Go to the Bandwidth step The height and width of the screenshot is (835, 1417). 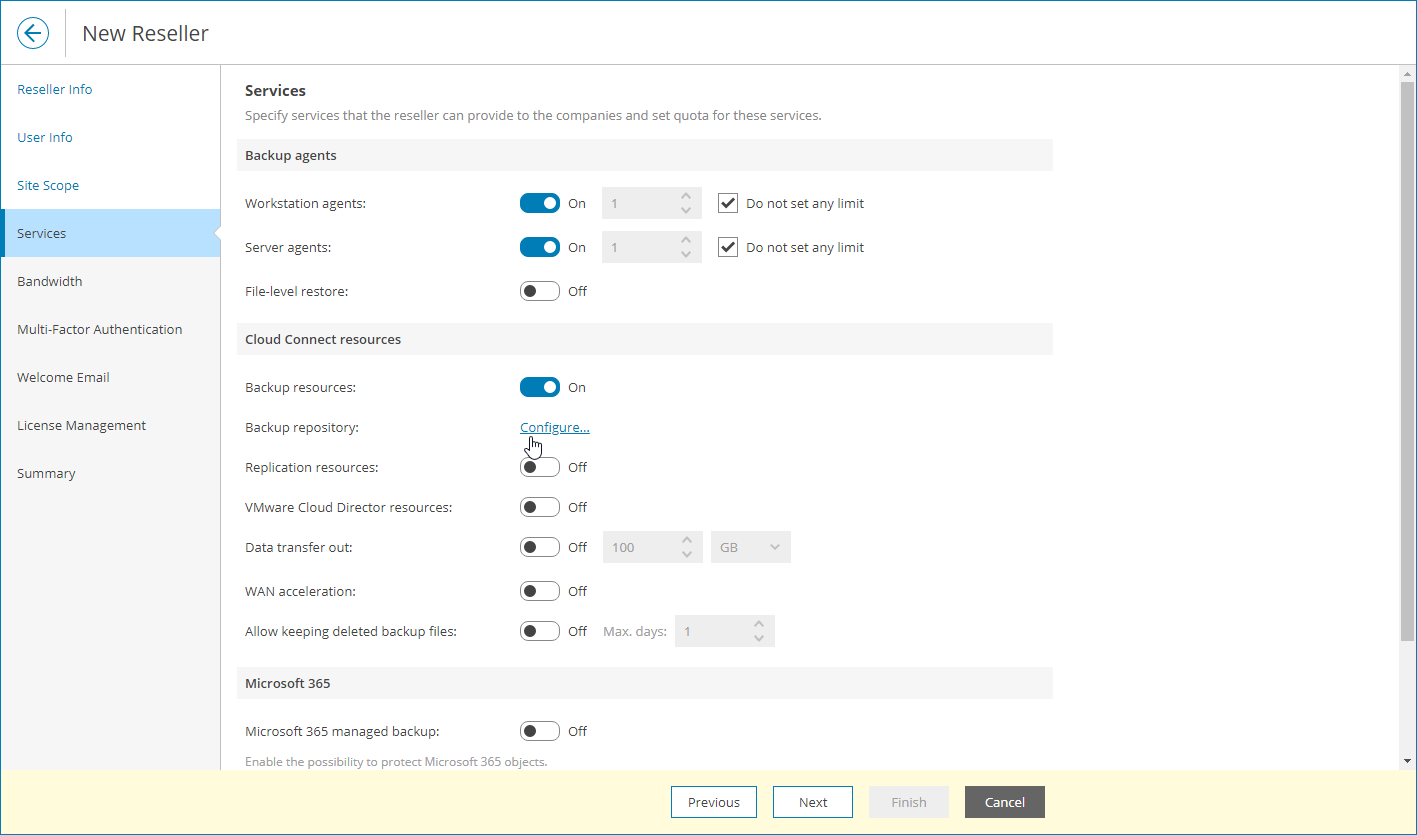tap(50, 281)
